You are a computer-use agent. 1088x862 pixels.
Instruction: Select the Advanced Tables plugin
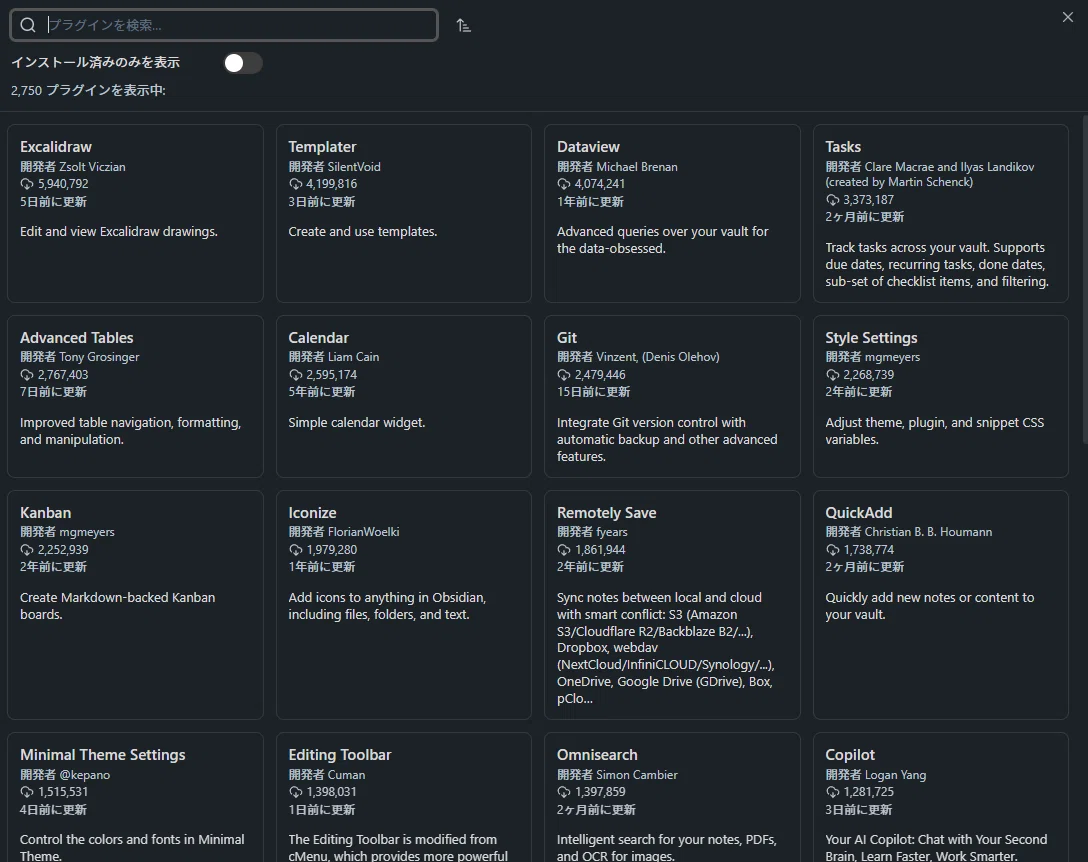coord(135,396)
